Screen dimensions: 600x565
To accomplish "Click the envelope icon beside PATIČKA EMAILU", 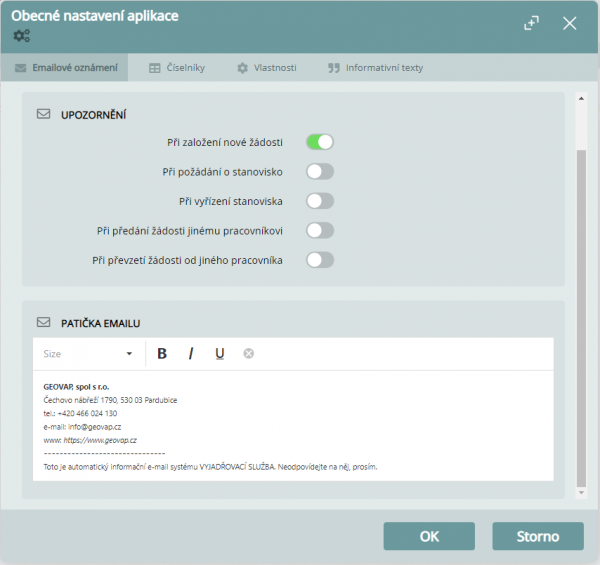I will click(43, 323).
